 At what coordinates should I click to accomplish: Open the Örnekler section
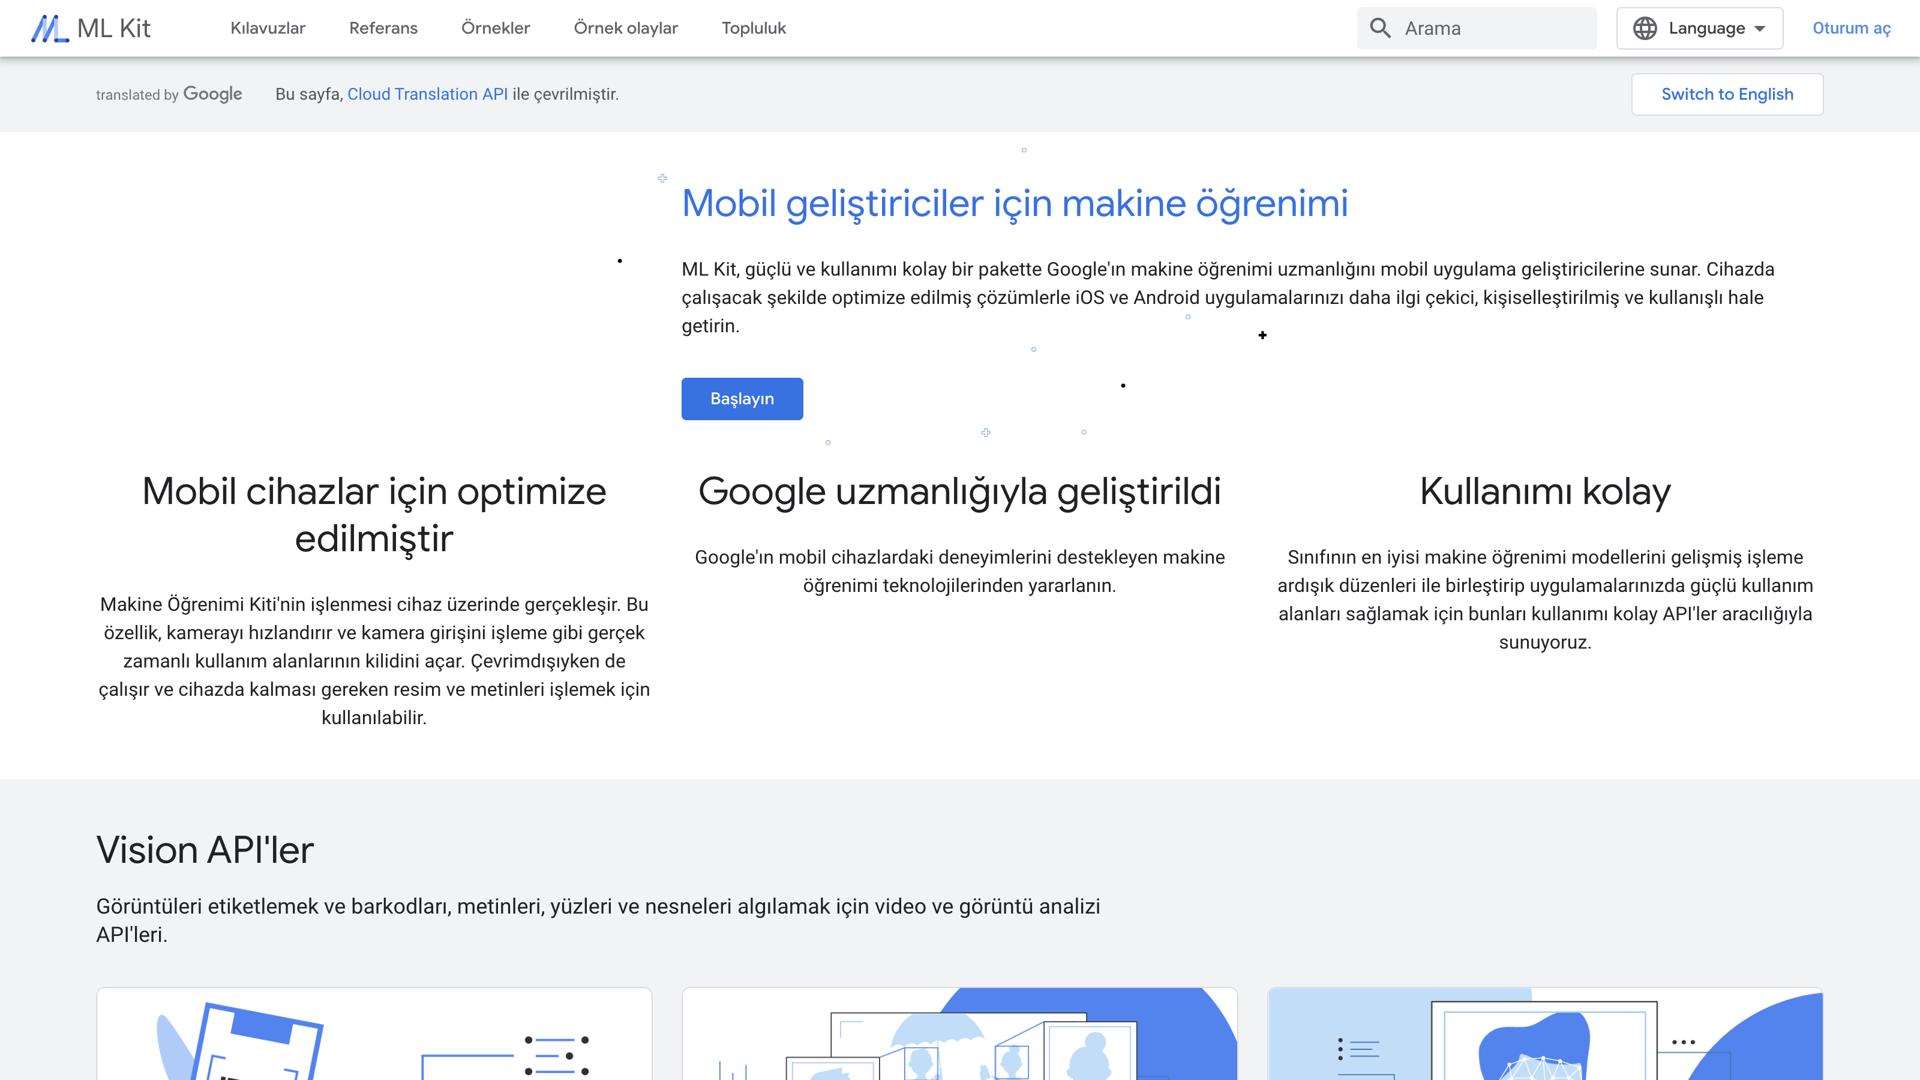coord(496,28)
